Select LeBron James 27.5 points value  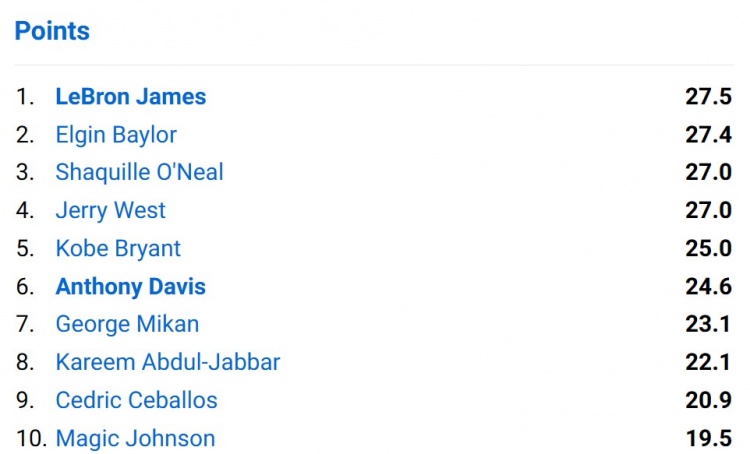tap(708, 97)
